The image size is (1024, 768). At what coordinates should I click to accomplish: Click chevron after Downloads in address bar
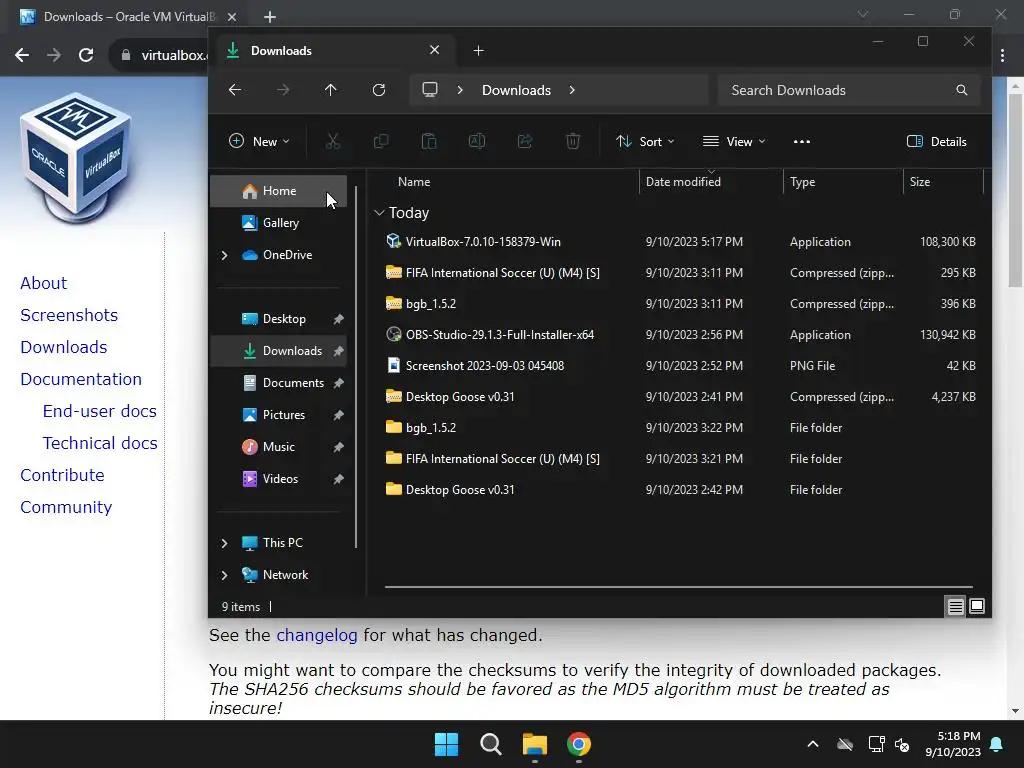coord(572,90)
